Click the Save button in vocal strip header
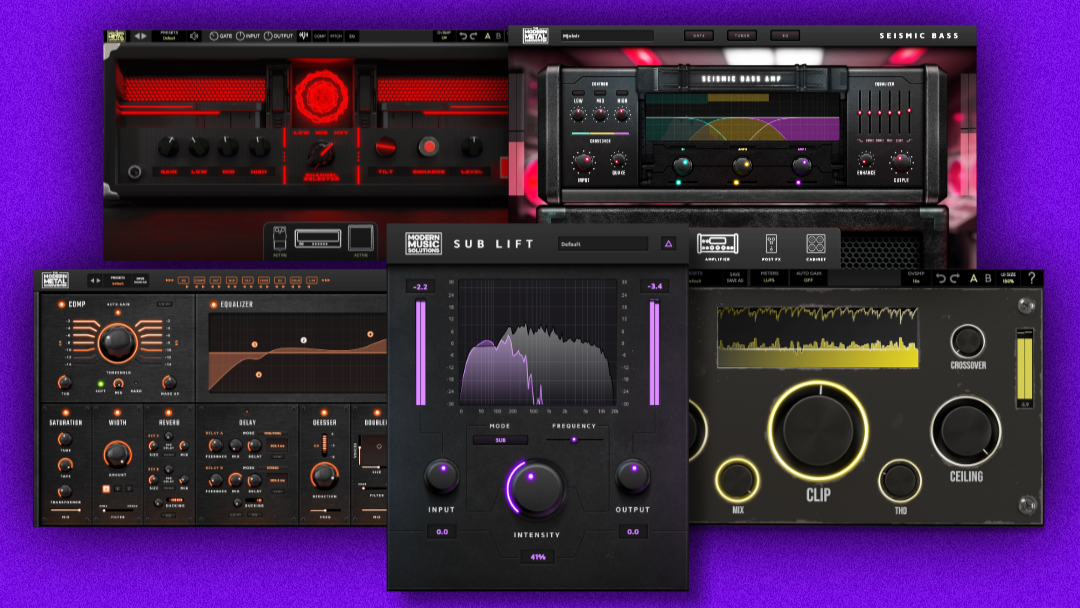The height and width of the screenshot is (608, 1080). pos(140,280)
